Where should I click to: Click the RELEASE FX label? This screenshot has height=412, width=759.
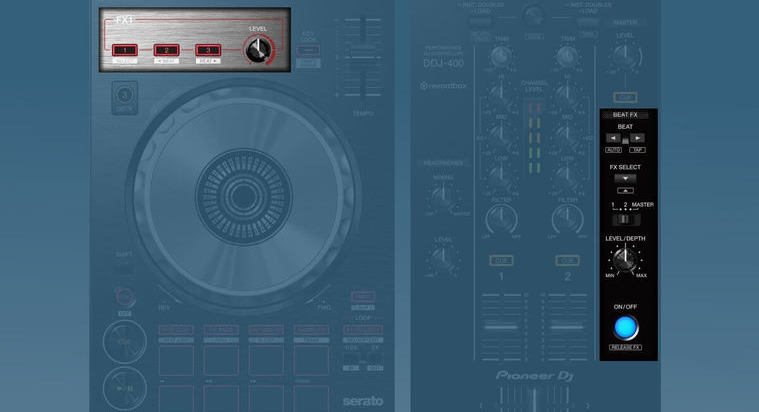tap(625, 348)
